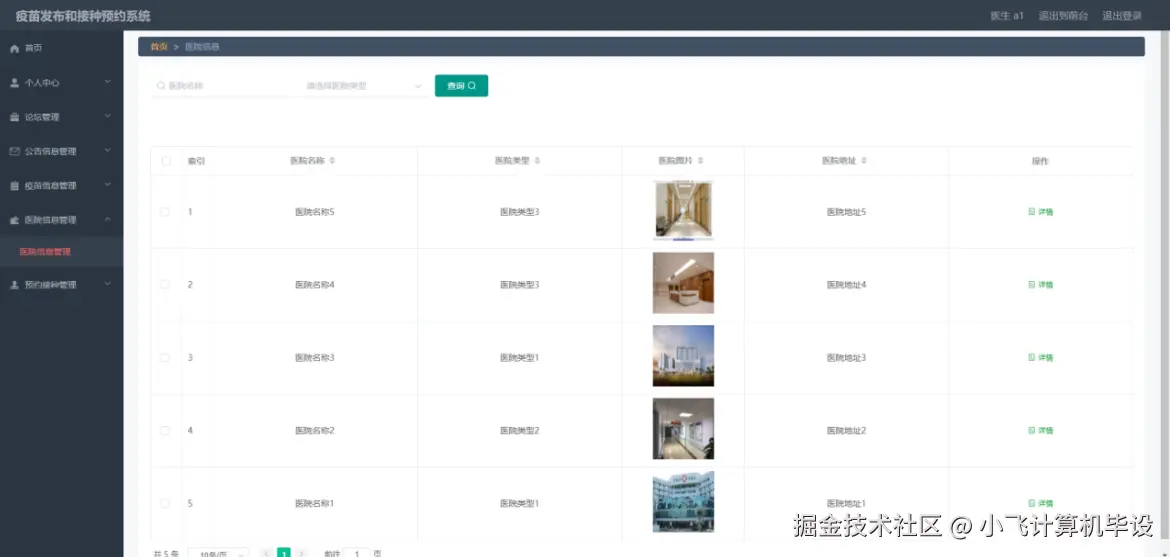Go to the previous page arrow in pagination
The width and height of the screenshot is (1171, 557).
click(x=267, y=554)
